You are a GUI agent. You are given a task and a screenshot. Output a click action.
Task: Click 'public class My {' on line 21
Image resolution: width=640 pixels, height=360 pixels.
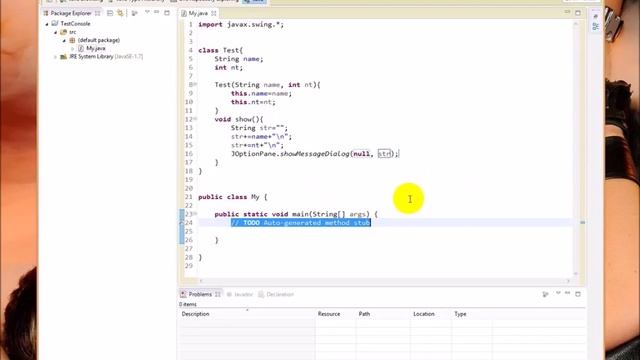pyautogui.click(x=233, y=197)
